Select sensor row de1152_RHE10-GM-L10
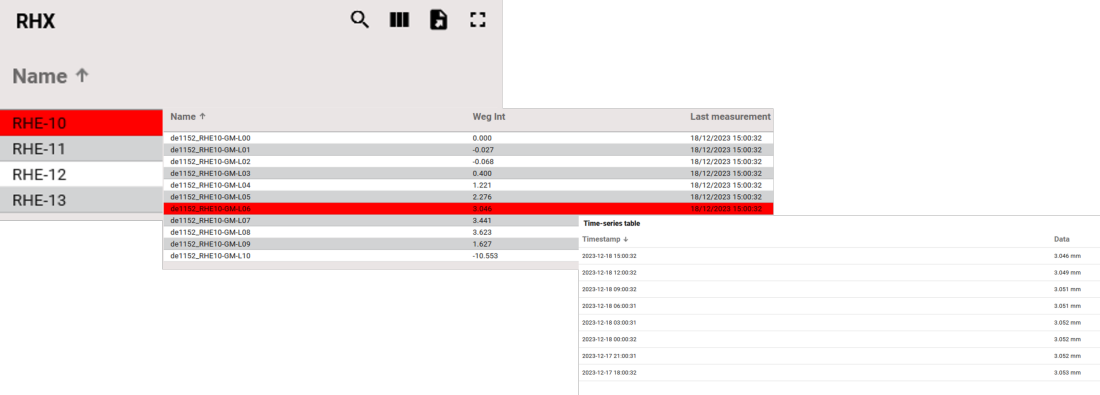This screenshot has height=395, width=1100. [370, 256]
